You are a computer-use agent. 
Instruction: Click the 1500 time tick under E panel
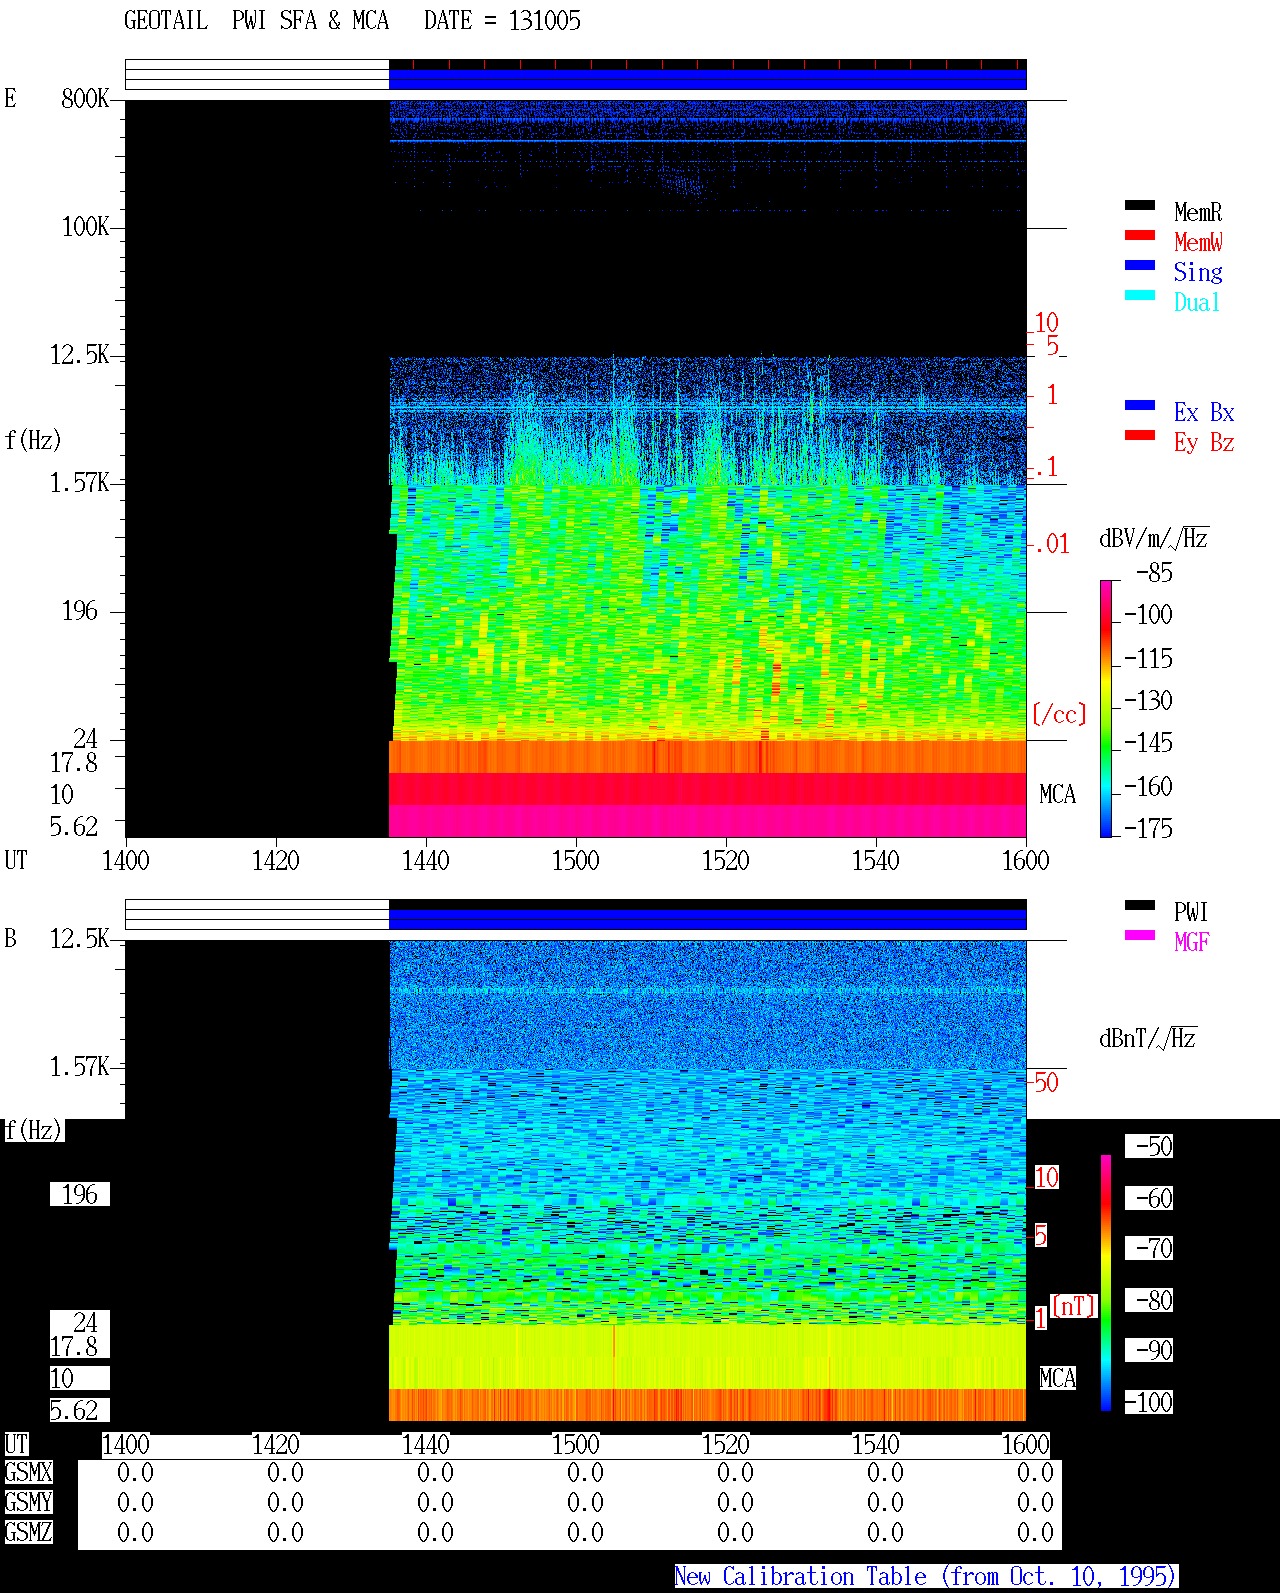click(x=576, y=860)
